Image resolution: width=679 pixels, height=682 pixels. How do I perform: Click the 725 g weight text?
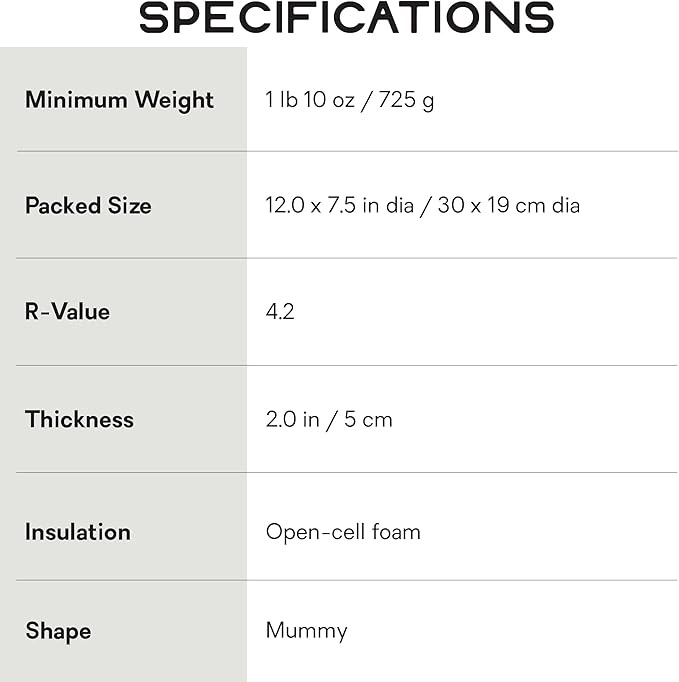click(x=406, y=100)
